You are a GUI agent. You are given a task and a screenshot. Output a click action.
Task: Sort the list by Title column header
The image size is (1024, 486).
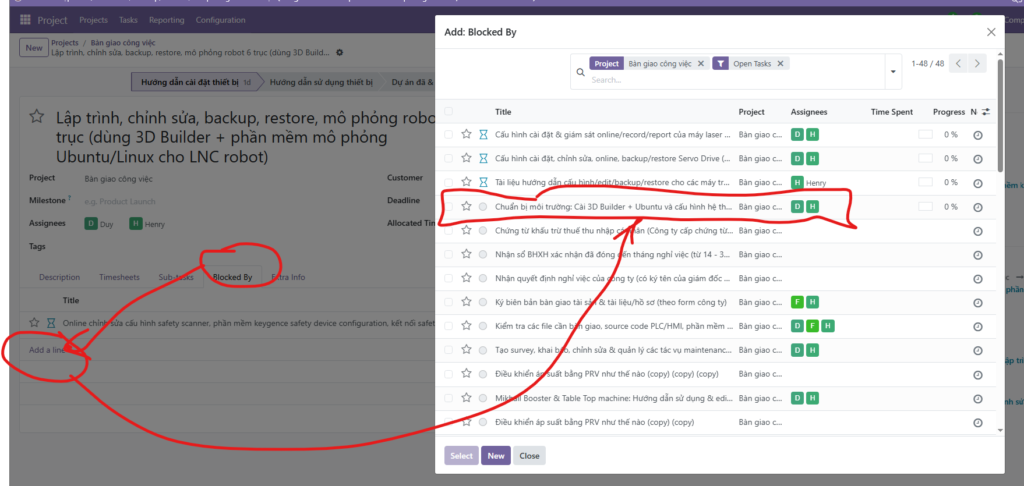503,112
